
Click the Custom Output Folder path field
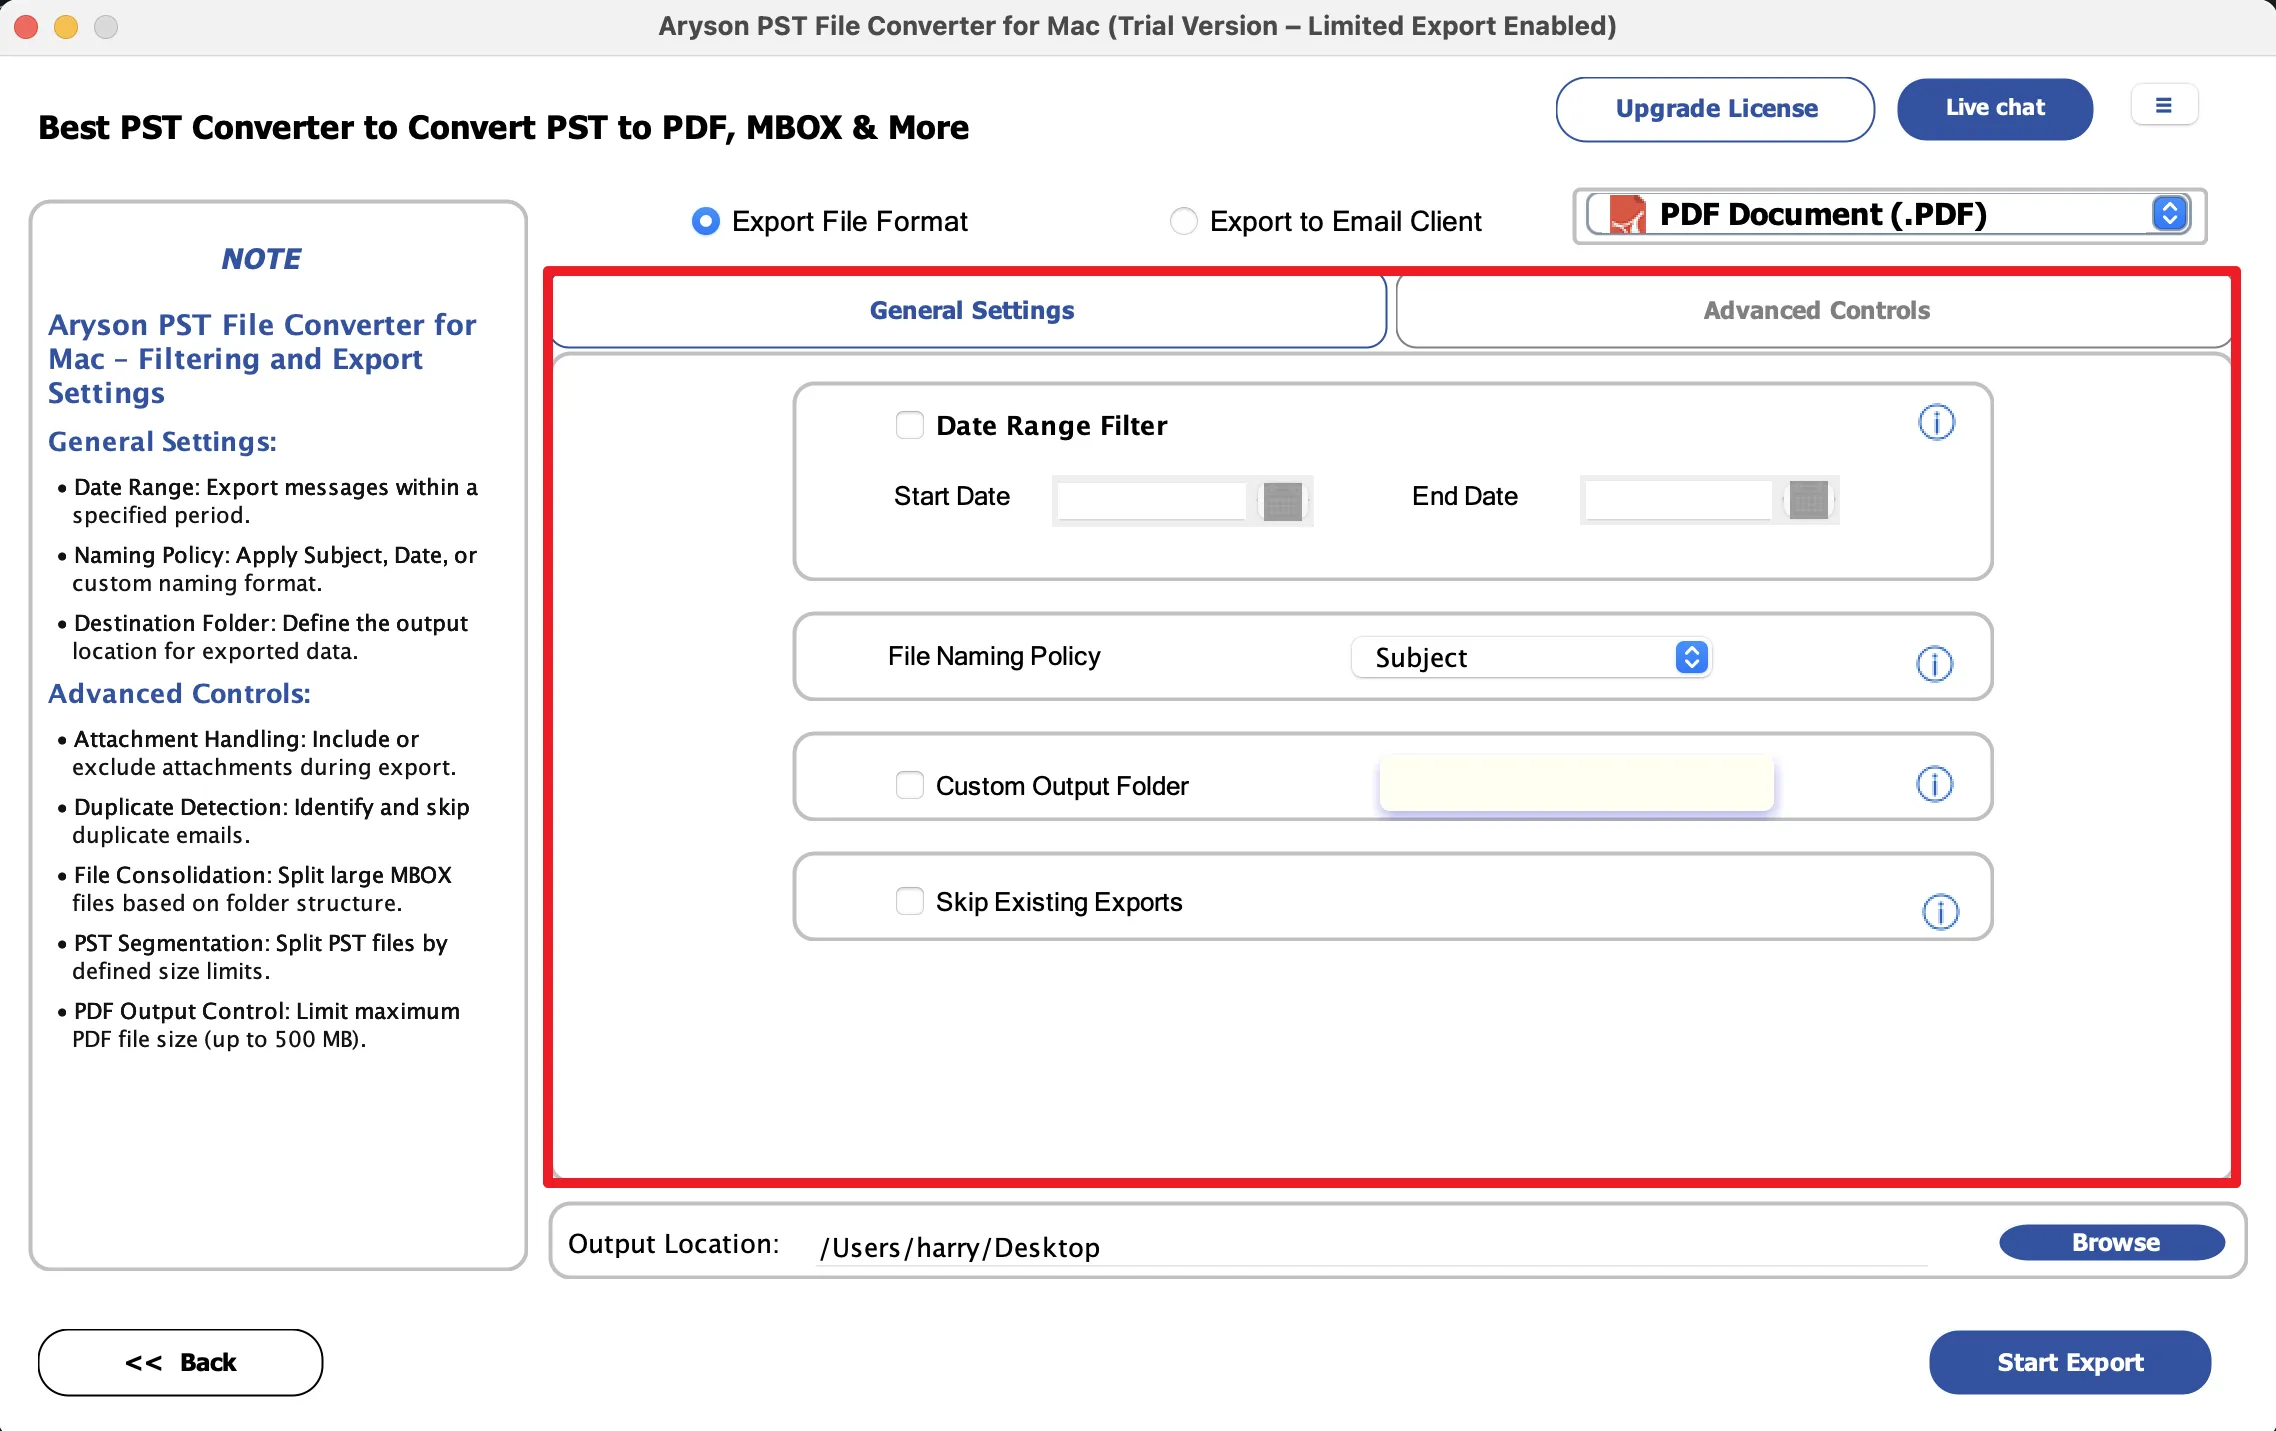point(1576,783)
